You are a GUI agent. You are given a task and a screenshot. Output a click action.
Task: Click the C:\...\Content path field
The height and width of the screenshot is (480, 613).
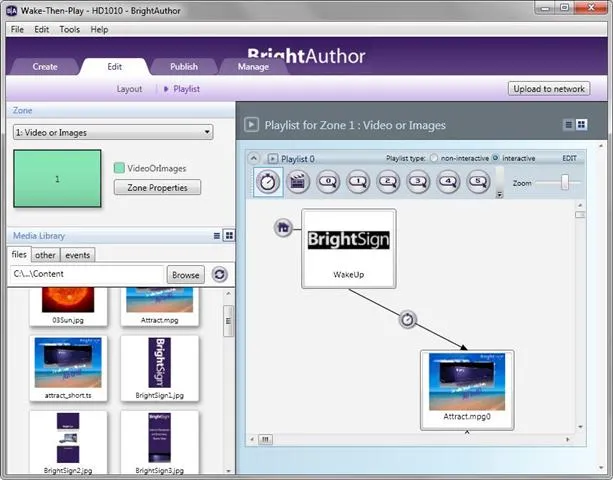tap(86, 274)
